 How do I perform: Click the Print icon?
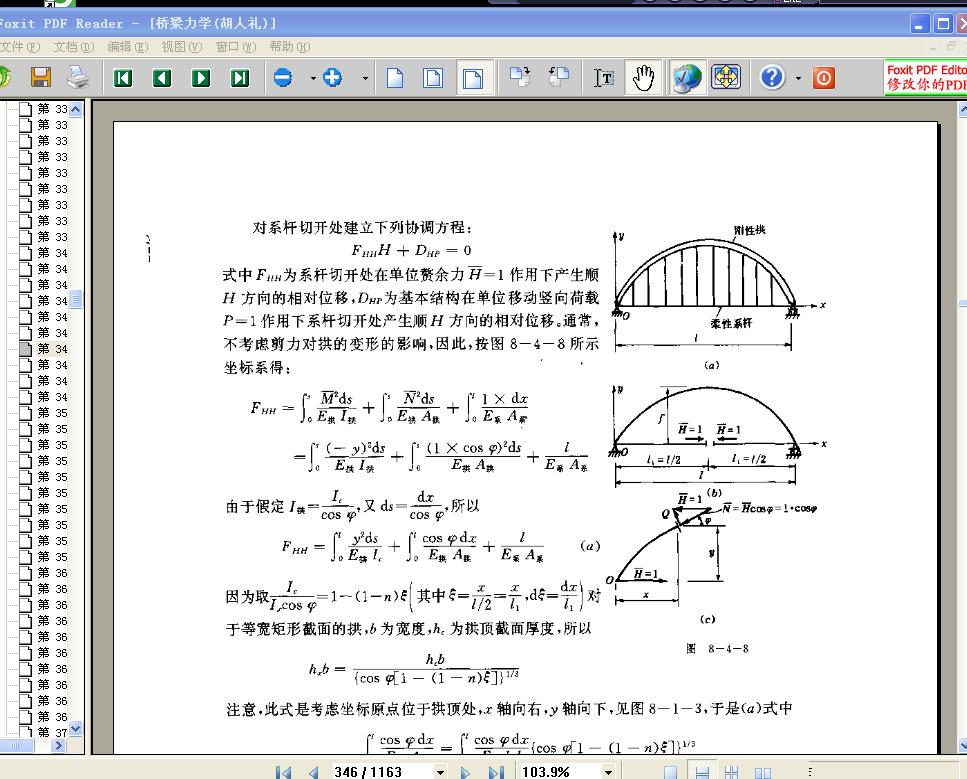tap(78, 77)
